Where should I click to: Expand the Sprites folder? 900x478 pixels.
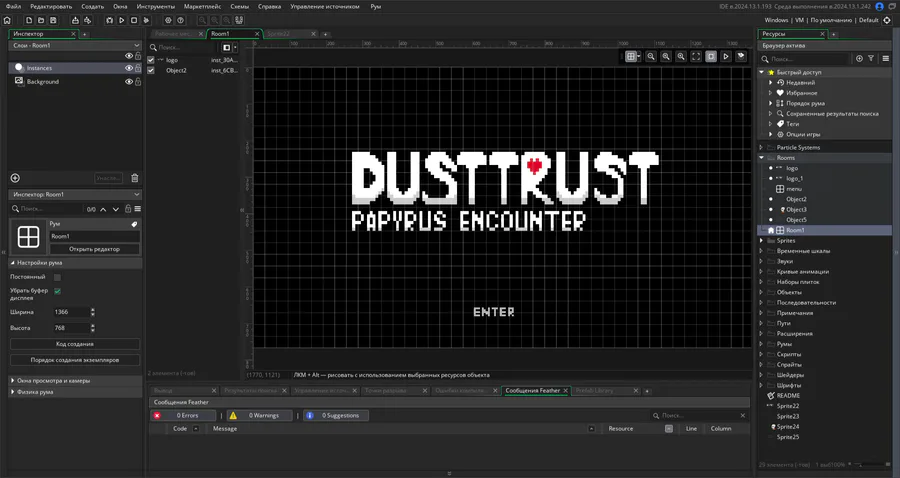click(x=762, y=240)
